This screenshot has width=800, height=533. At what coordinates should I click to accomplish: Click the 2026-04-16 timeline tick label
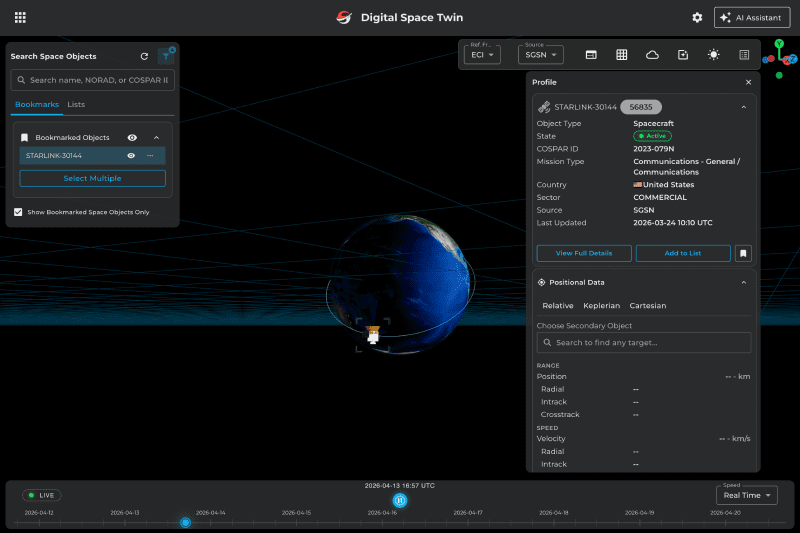click(382, 513)
